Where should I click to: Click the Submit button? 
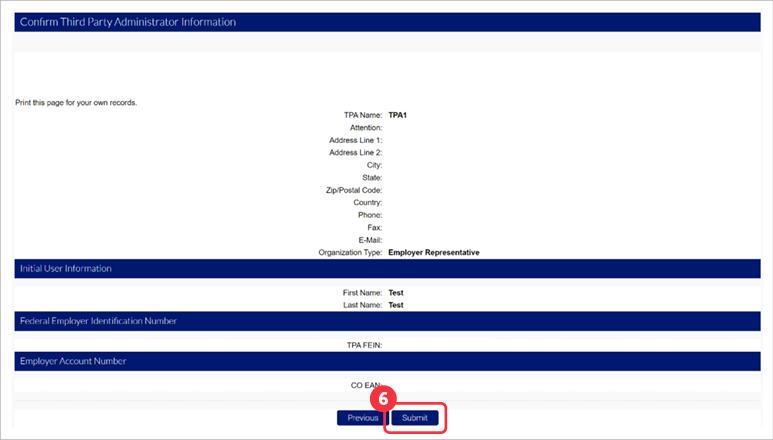point(414,418)
